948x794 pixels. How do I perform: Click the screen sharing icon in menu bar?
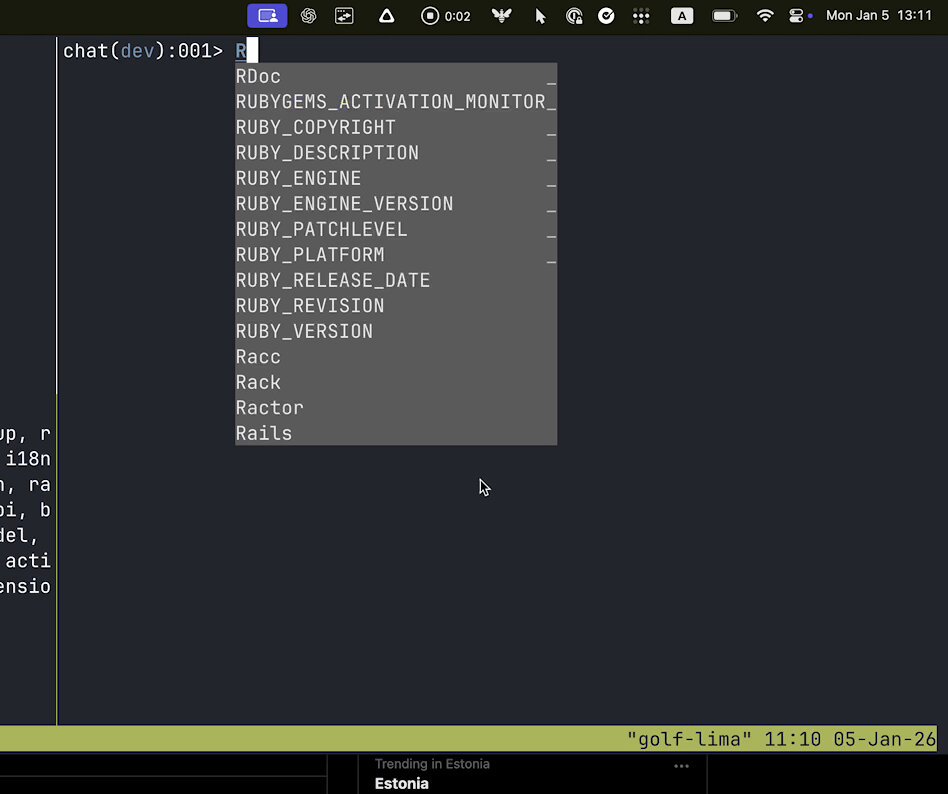[x=267, y=16]
